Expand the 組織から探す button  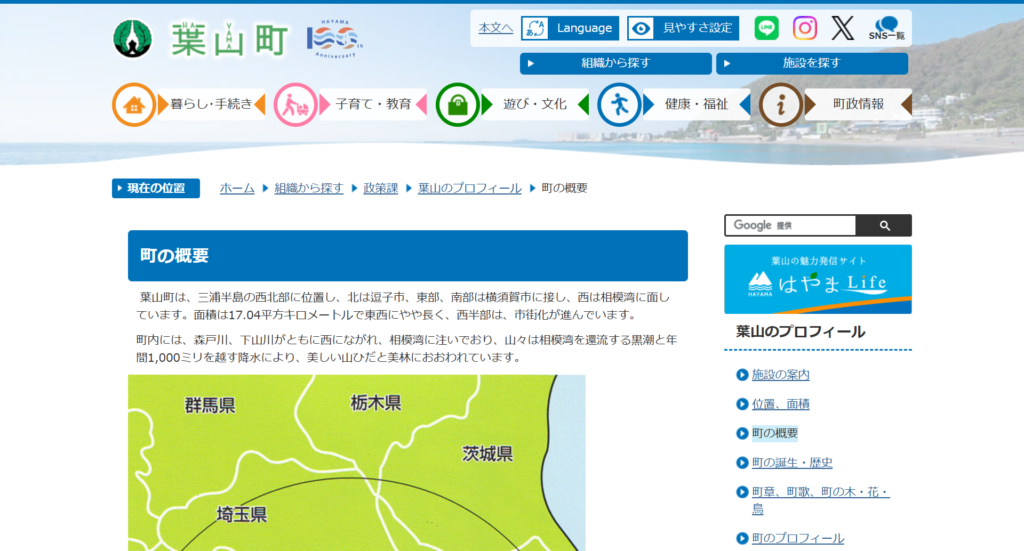[x=615, y=63]
